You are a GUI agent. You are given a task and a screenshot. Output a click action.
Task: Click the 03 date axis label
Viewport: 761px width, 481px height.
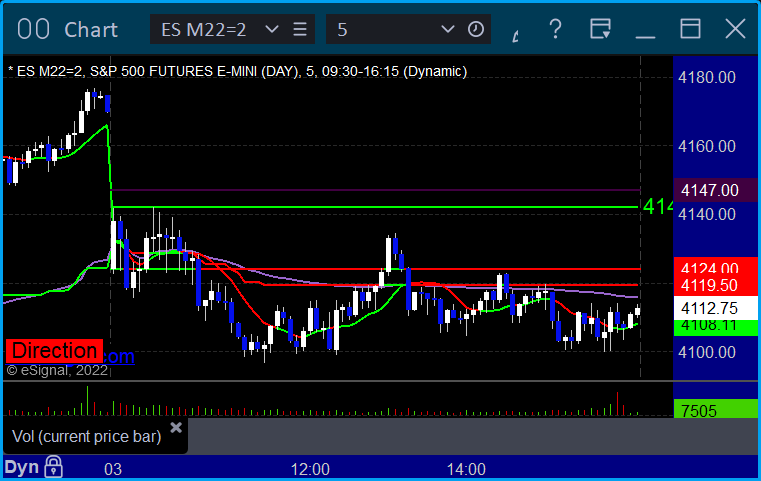pos(113,469)
